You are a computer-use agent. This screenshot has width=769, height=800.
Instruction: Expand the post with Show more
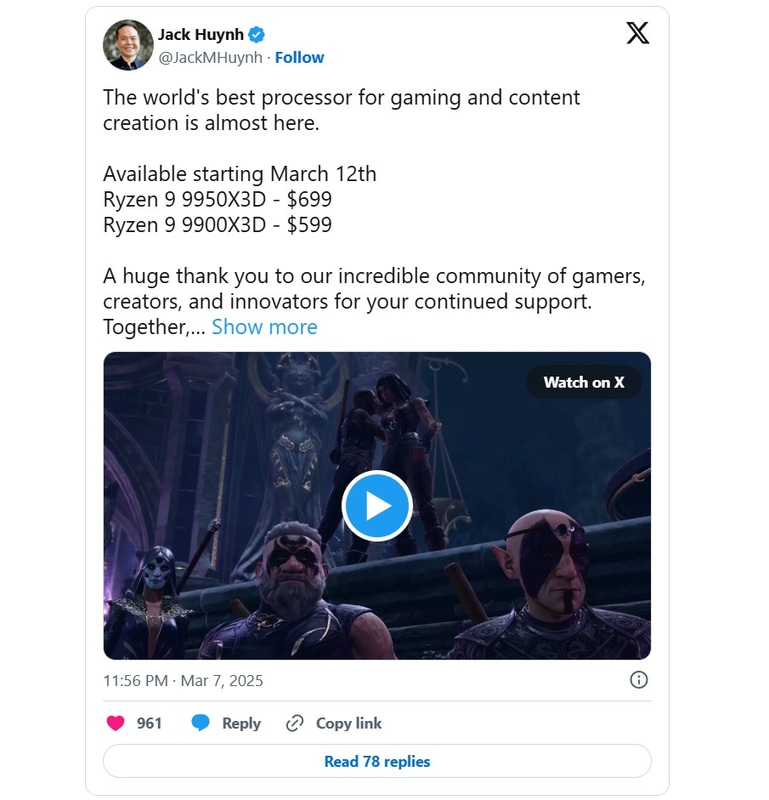pyautogui.click(x=264, y=327)
